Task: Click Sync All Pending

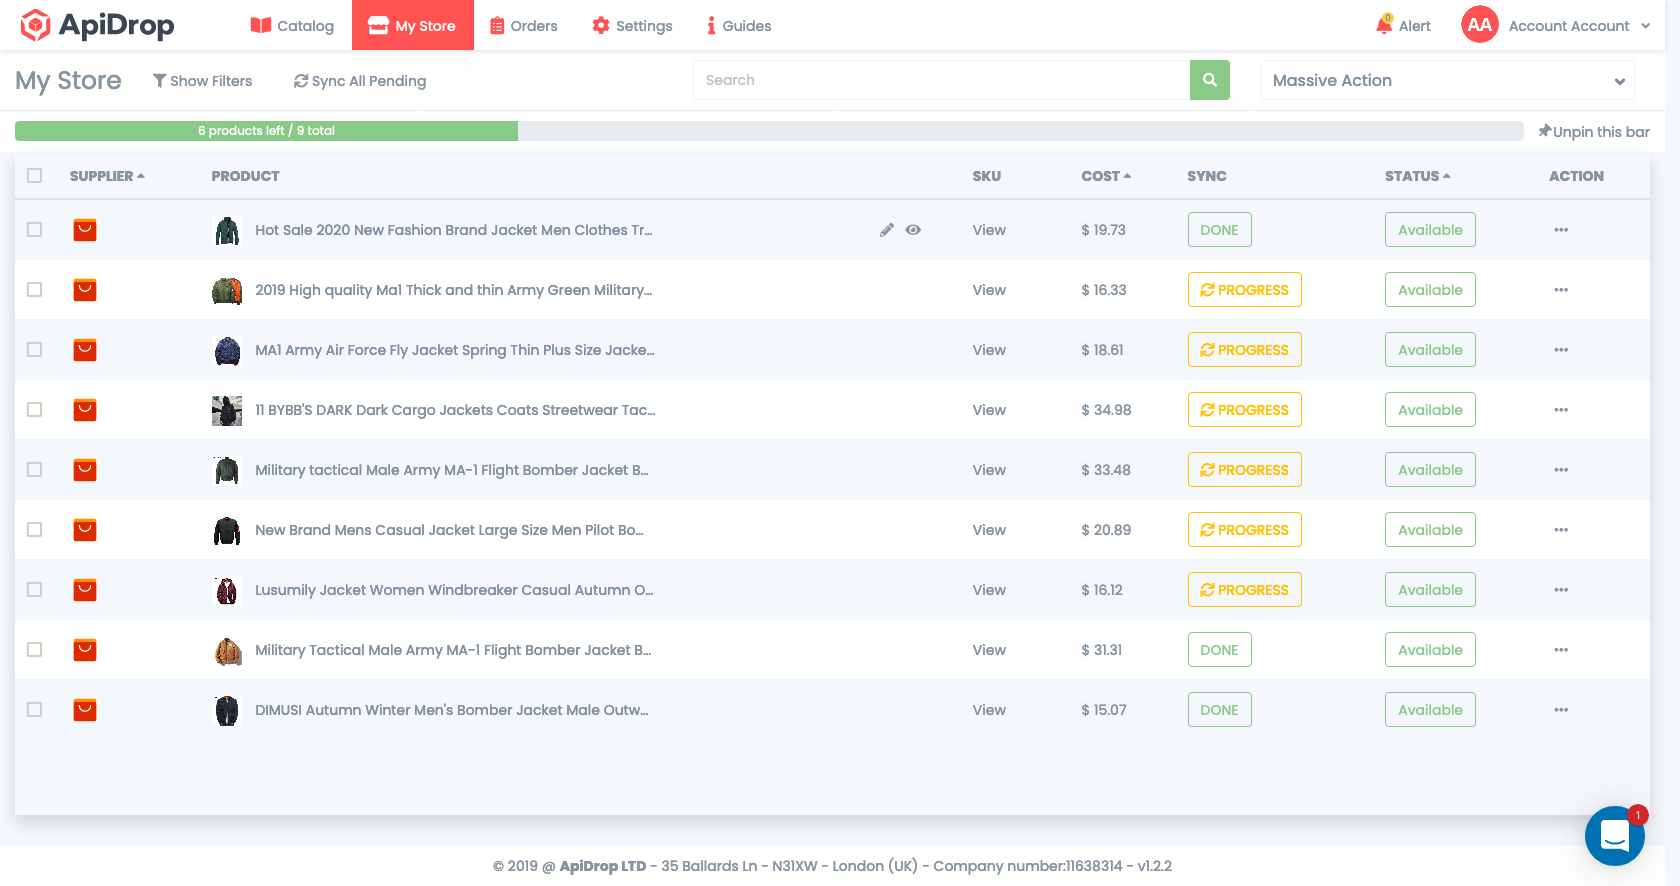Action: pos(359,81)
